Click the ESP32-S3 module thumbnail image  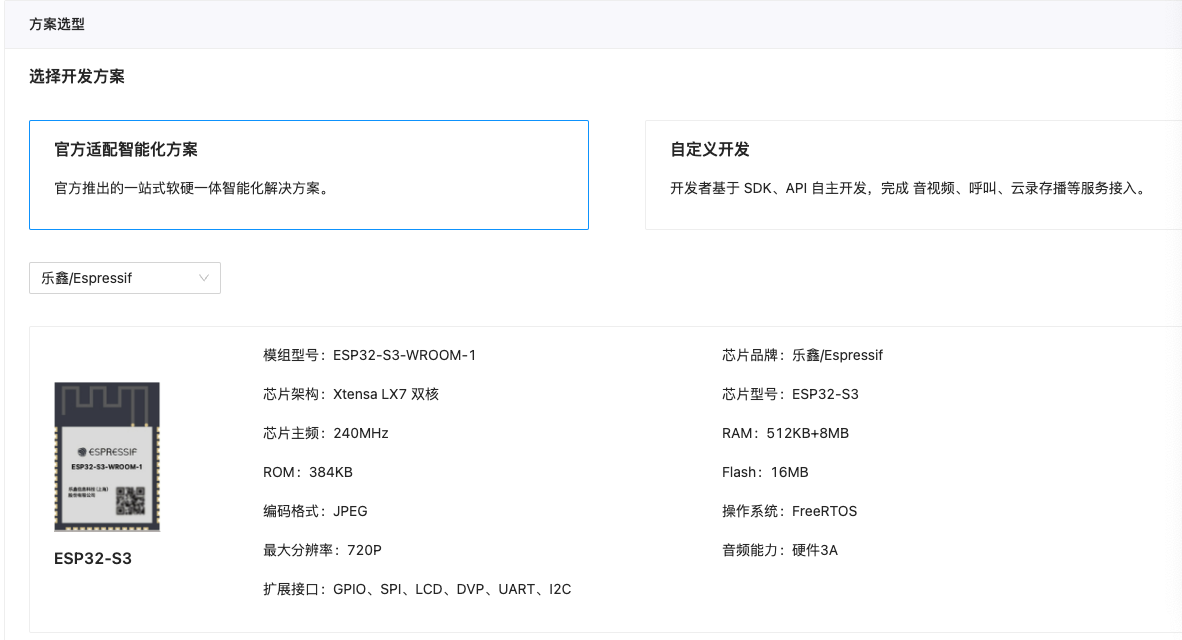point(107,457)
